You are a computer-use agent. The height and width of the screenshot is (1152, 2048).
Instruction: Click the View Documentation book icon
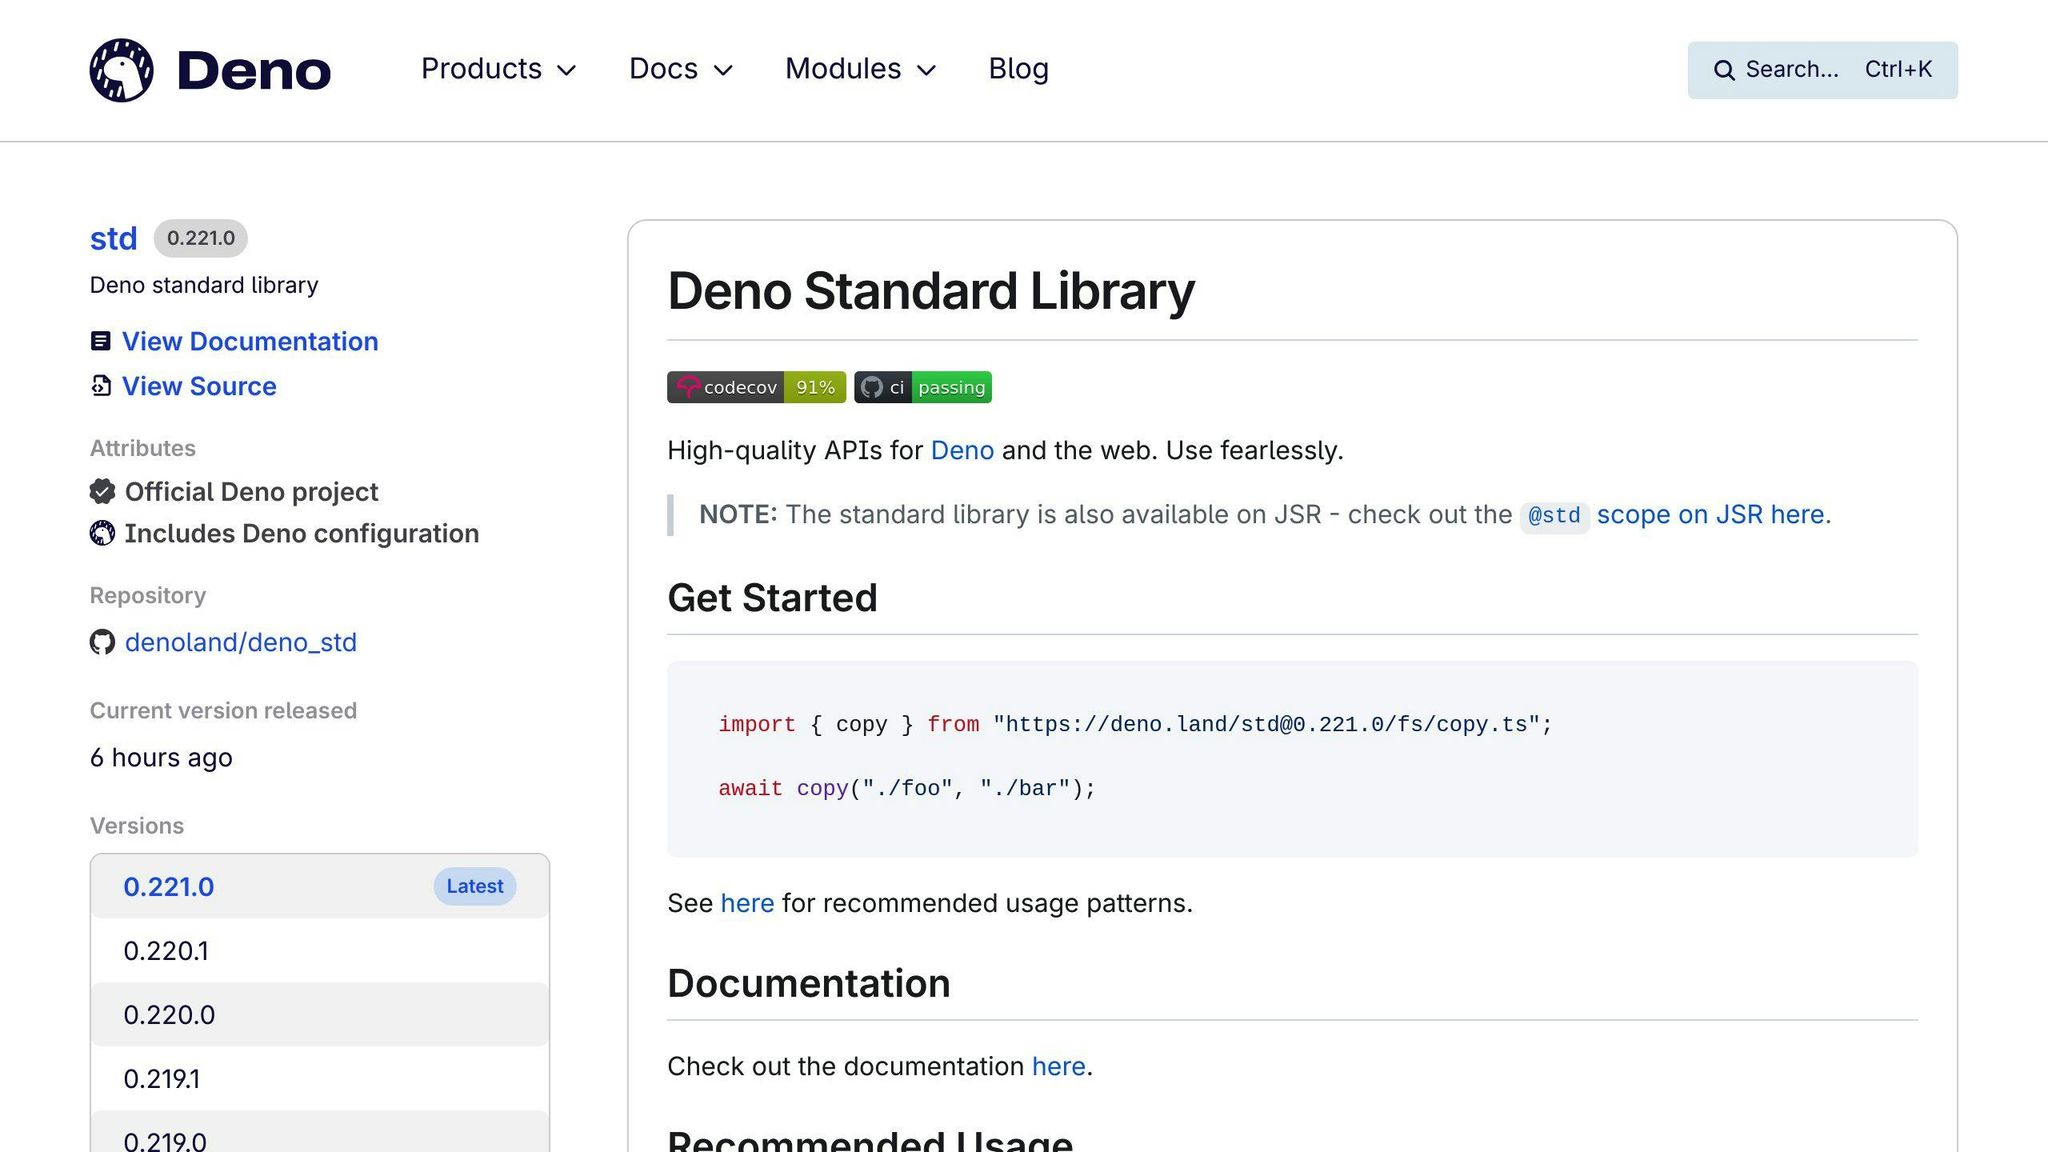[x=101, y=341]
